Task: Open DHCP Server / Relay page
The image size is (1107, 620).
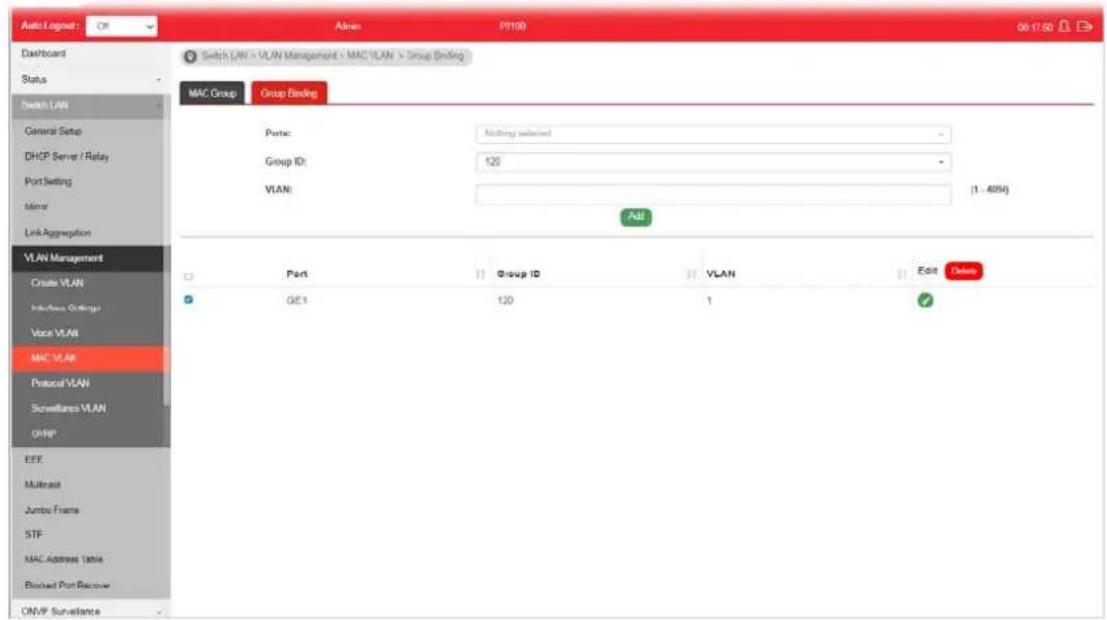Action: click(x=67, y=157)
